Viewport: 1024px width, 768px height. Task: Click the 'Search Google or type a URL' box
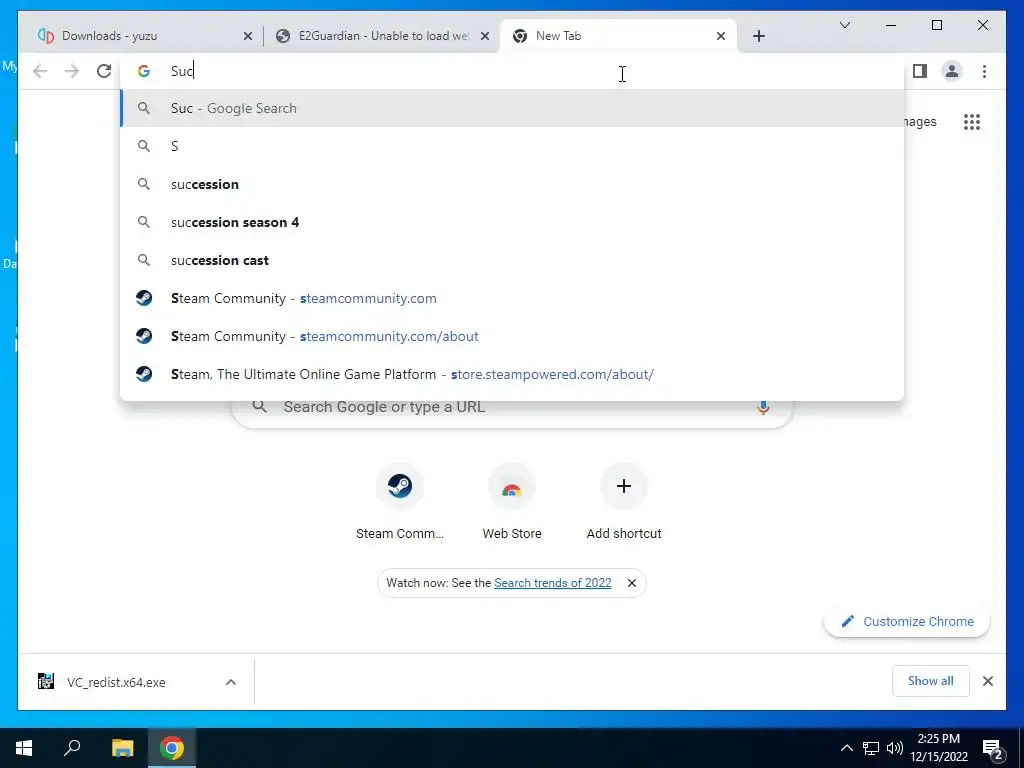pyautogui.click(x=512, y=407)
